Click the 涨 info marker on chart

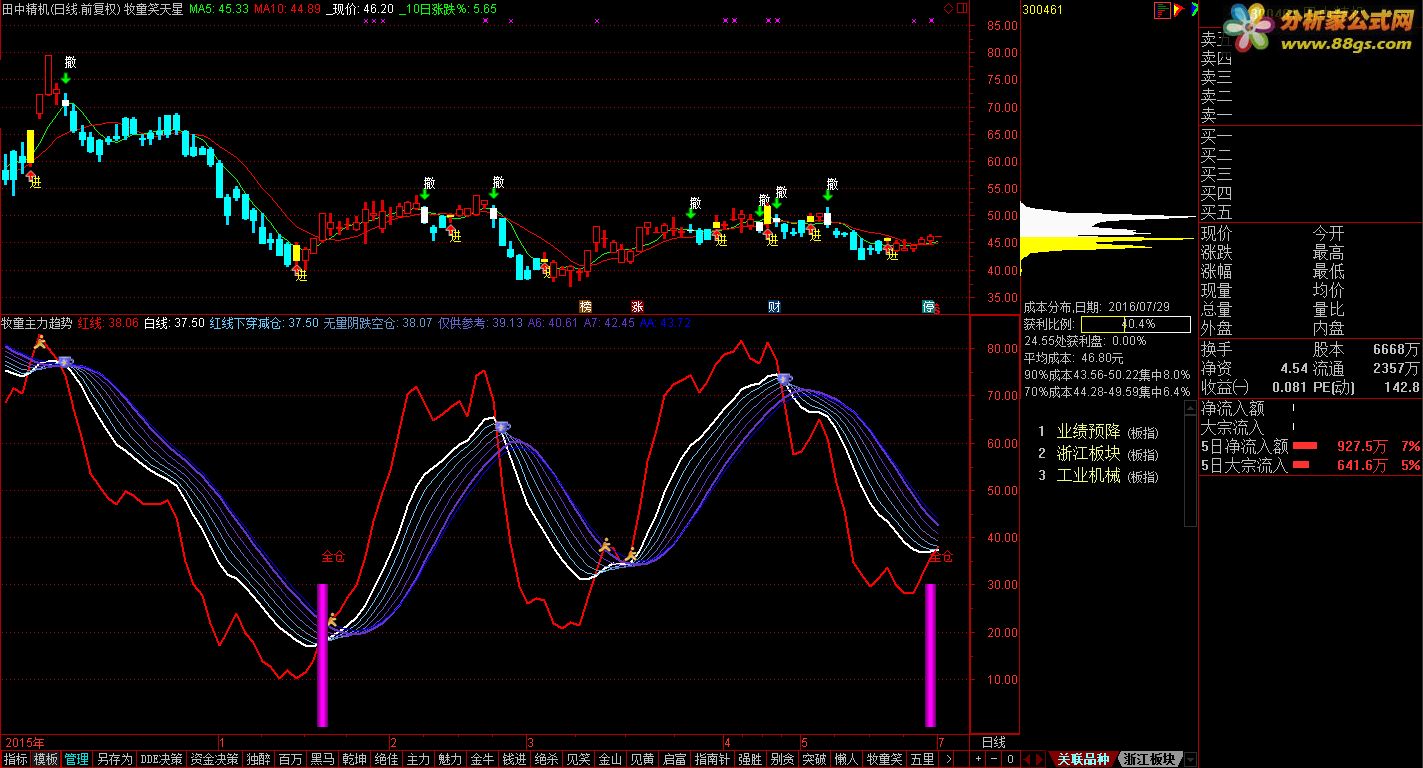[637, 306]
